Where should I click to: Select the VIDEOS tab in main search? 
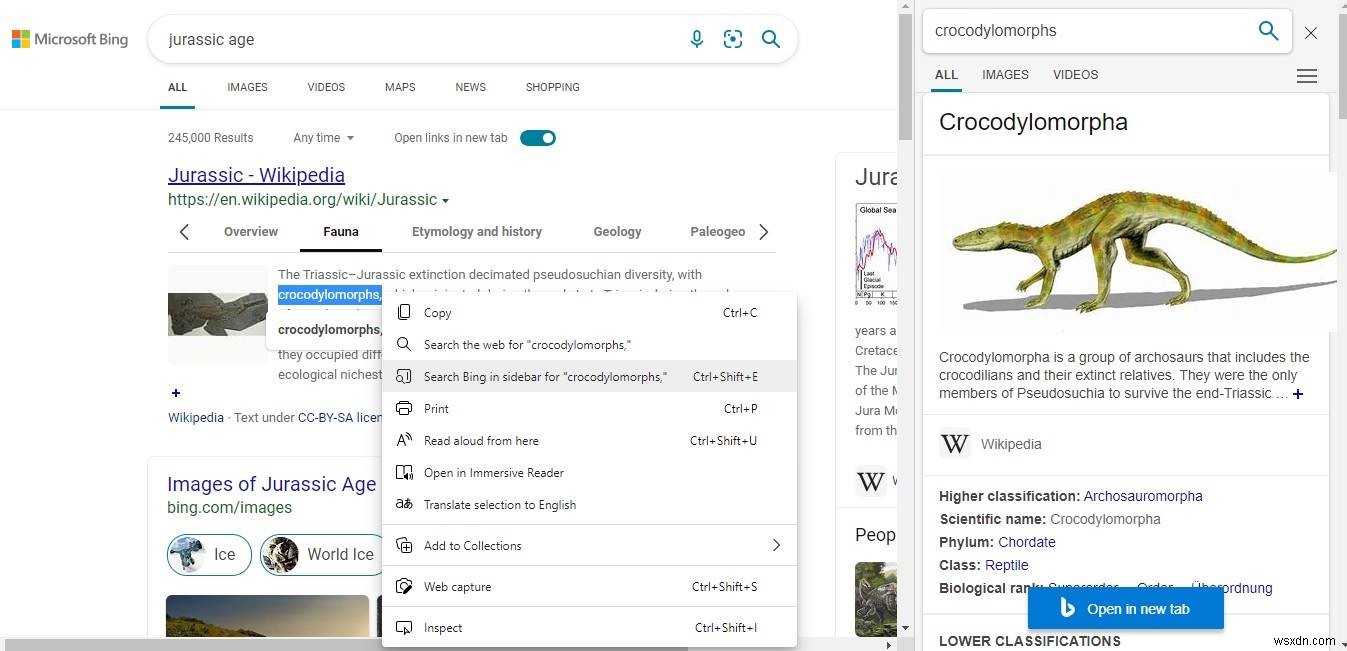click(x=326, y=87)
